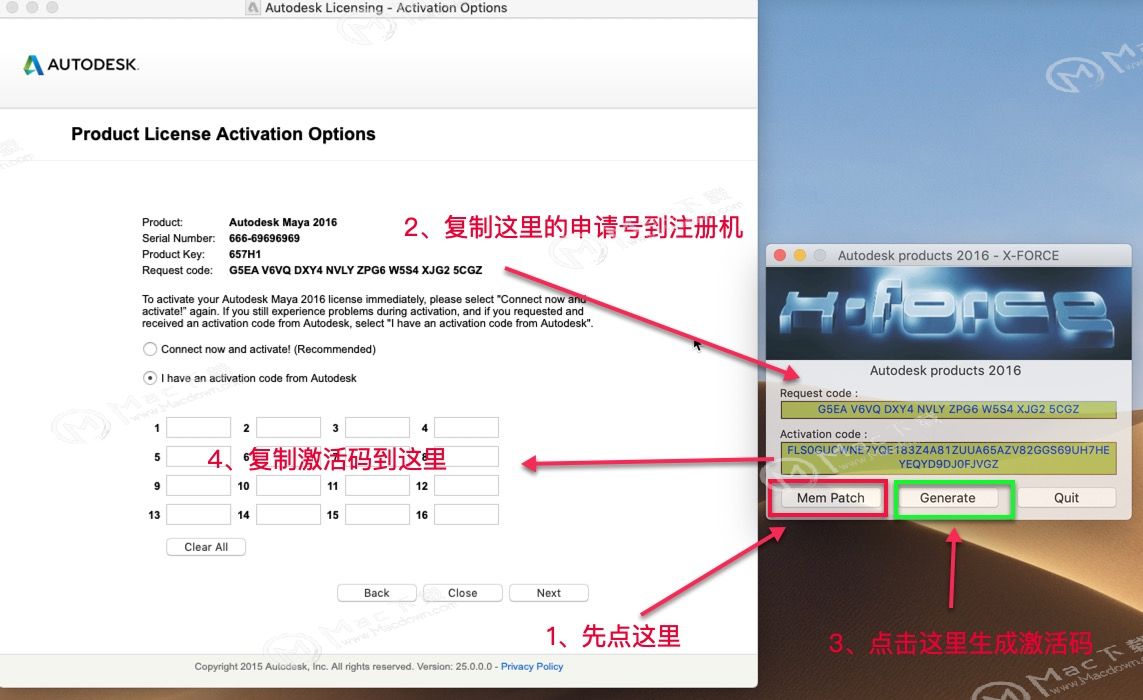Click the Mem Patch button in X-FORCE
The image size is (1143, 700).
(830, 498)
